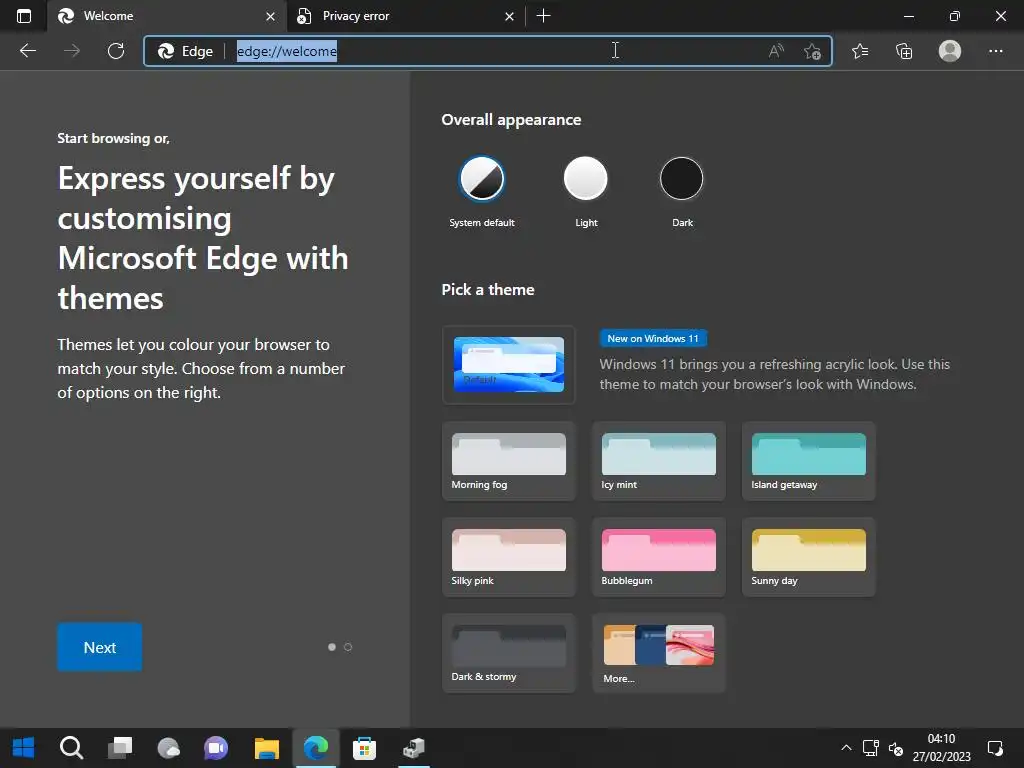Open the Collections icon
Viewport: 1024px width, 768px height.
[904, 51]
